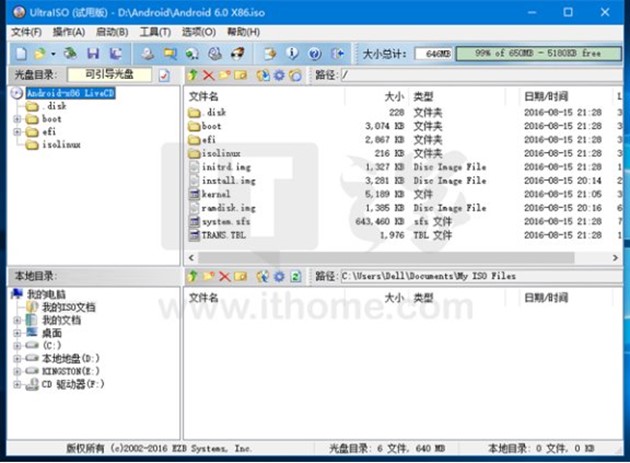Screen dimensions: 630x463
Task: Sort by 文件名 column header in image list
Action: point(205,97)
